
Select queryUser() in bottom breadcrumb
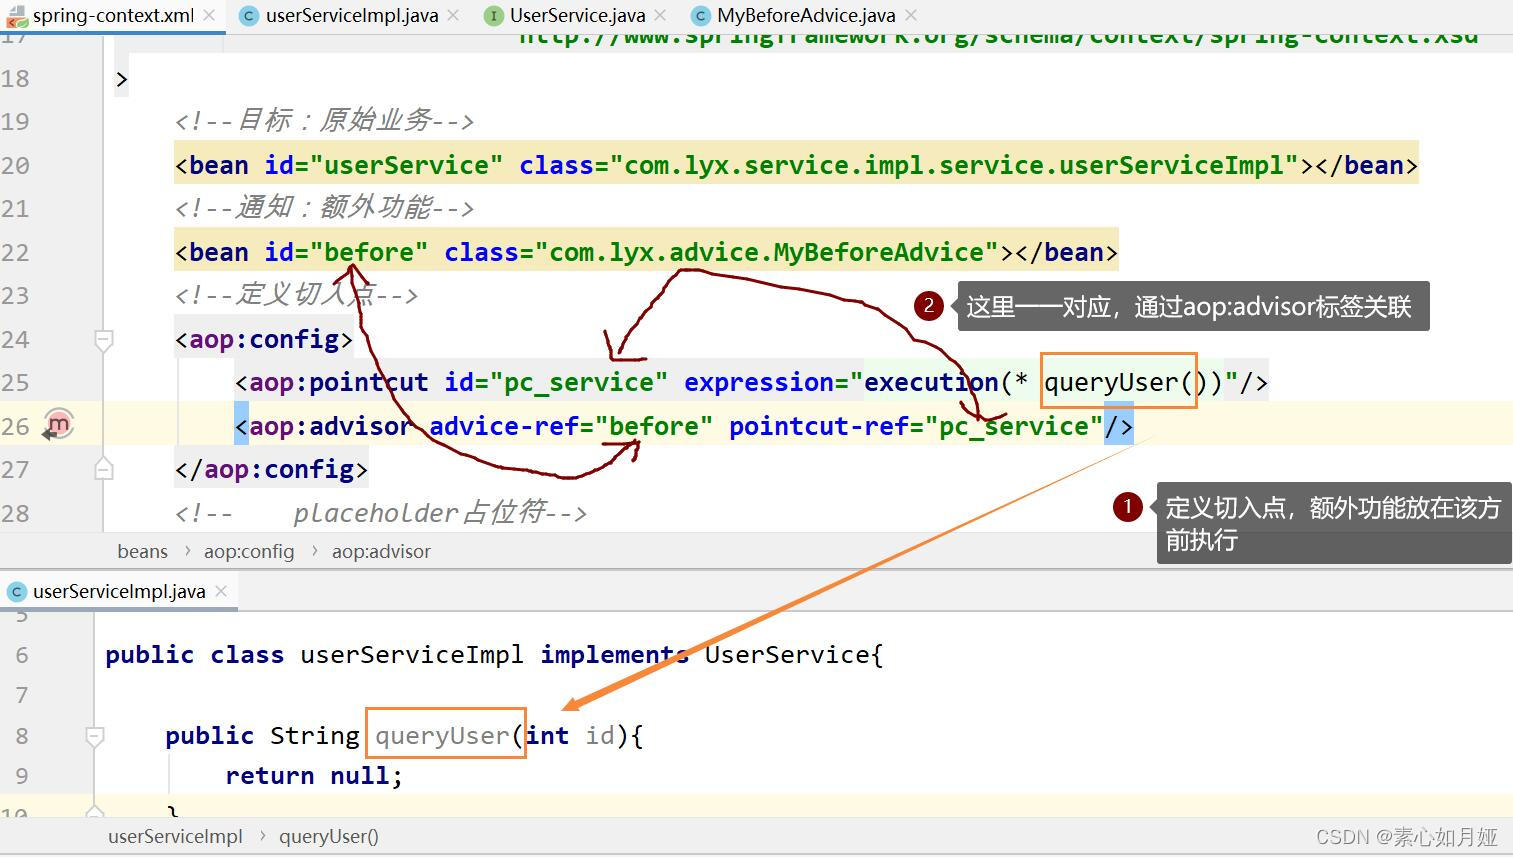click(329, 836)
